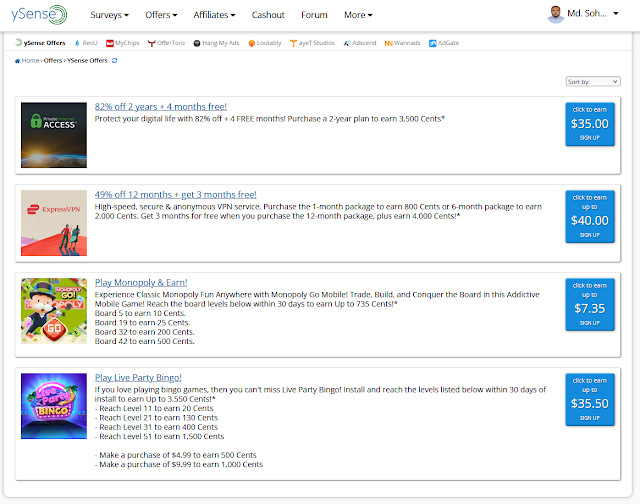Open the Md. Soh... account dropdown
This screenshot has height=504, width=640.
click(x=592, y=13)
